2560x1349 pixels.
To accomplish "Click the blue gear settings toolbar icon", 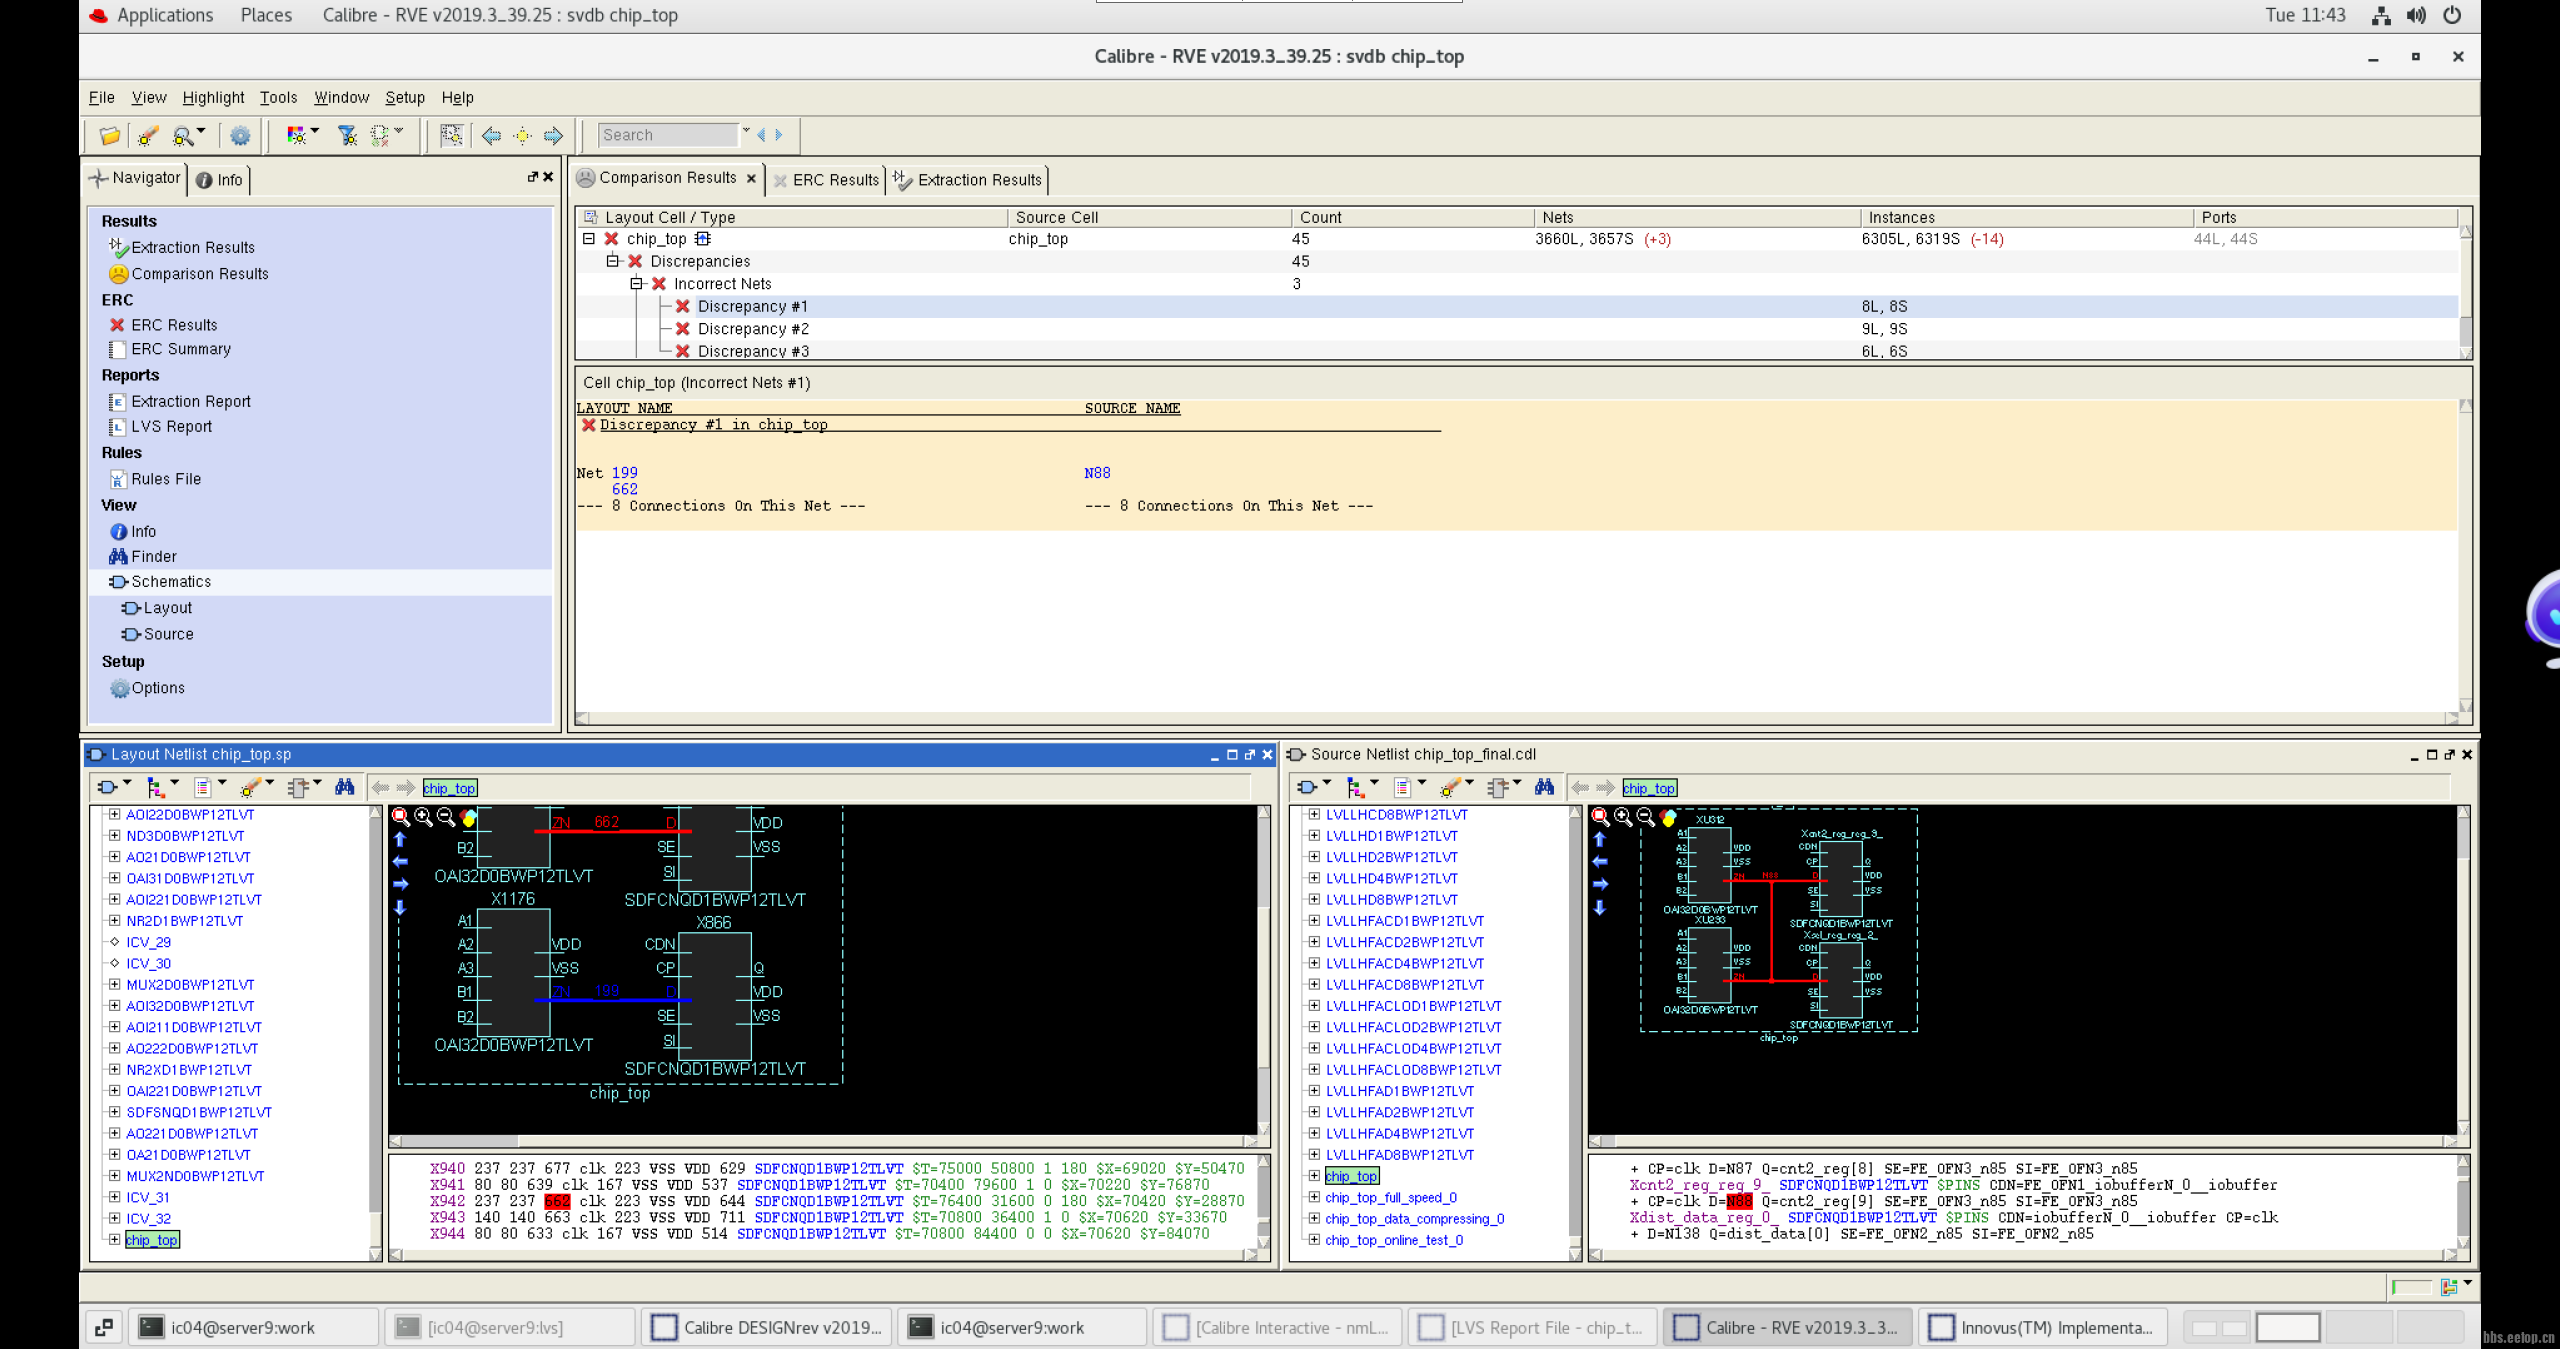I will (240, 135).
